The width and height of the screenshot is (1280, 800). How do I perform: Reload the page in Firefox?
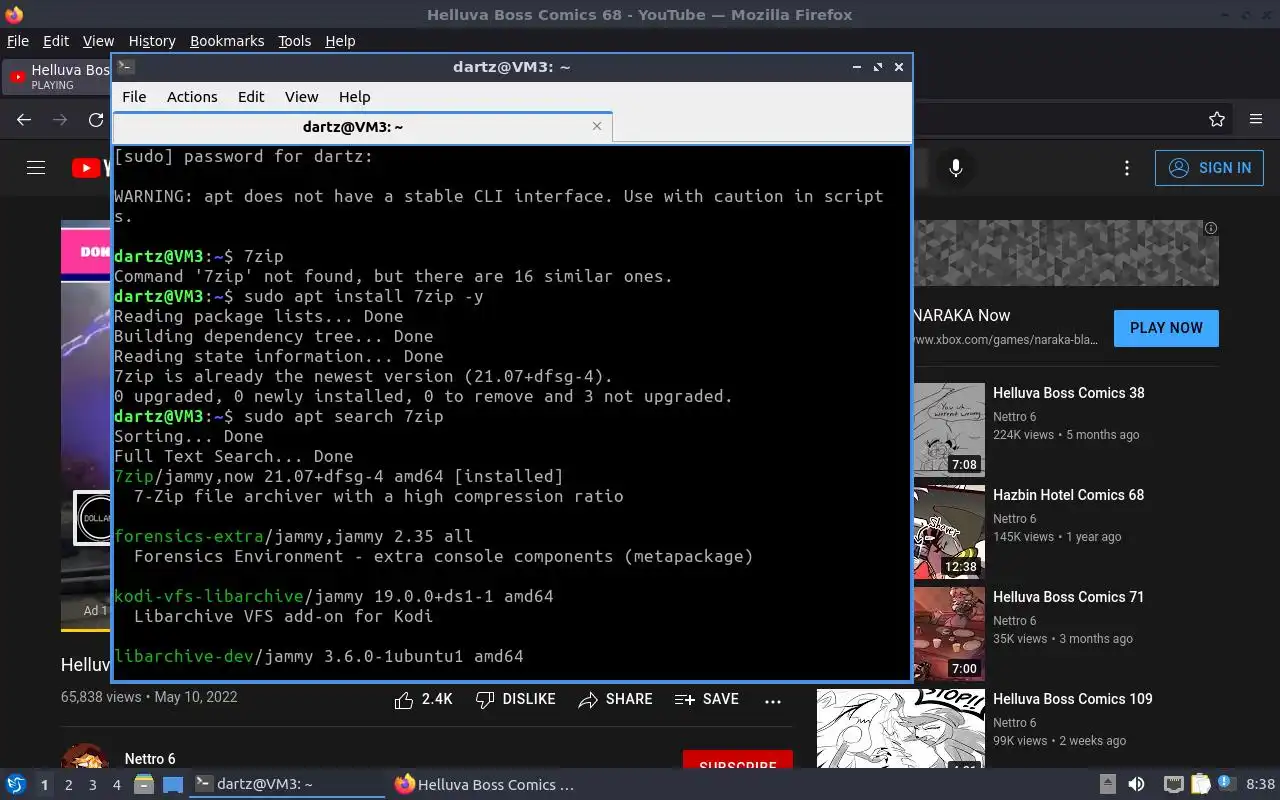pos(96,119)
